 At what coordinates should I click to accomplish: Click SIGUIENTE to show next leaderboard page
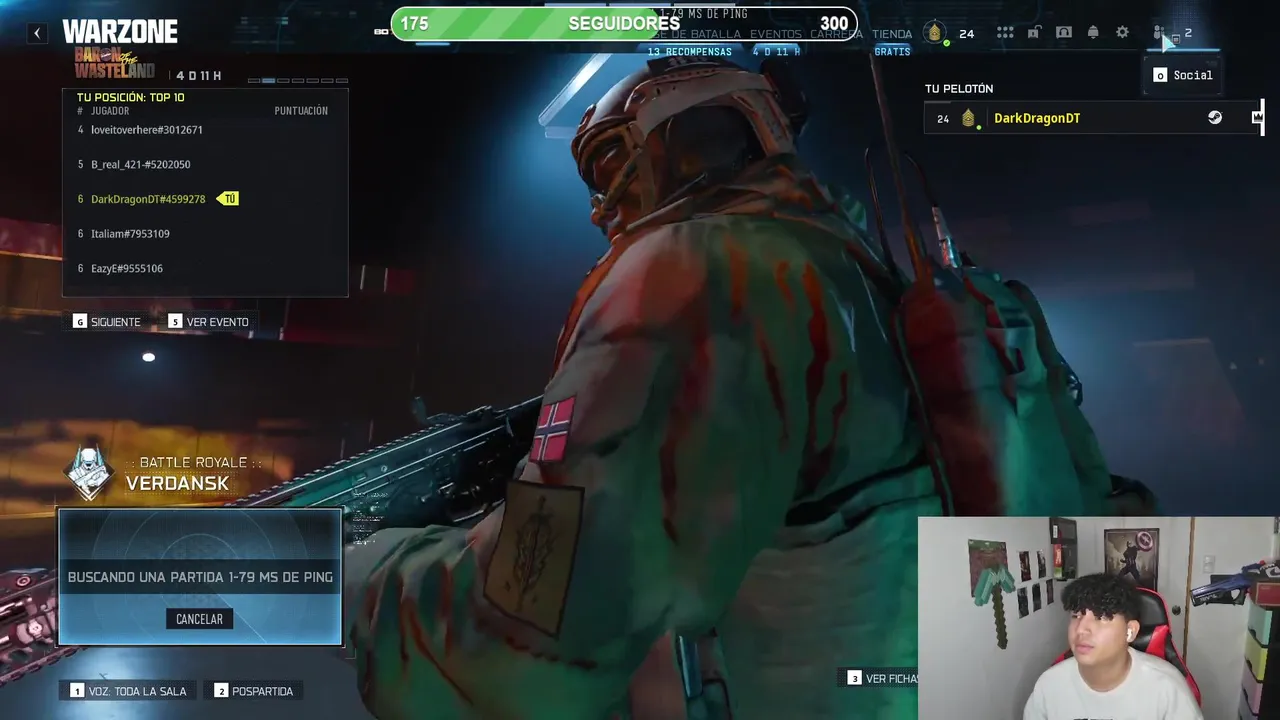pos(107,322)
